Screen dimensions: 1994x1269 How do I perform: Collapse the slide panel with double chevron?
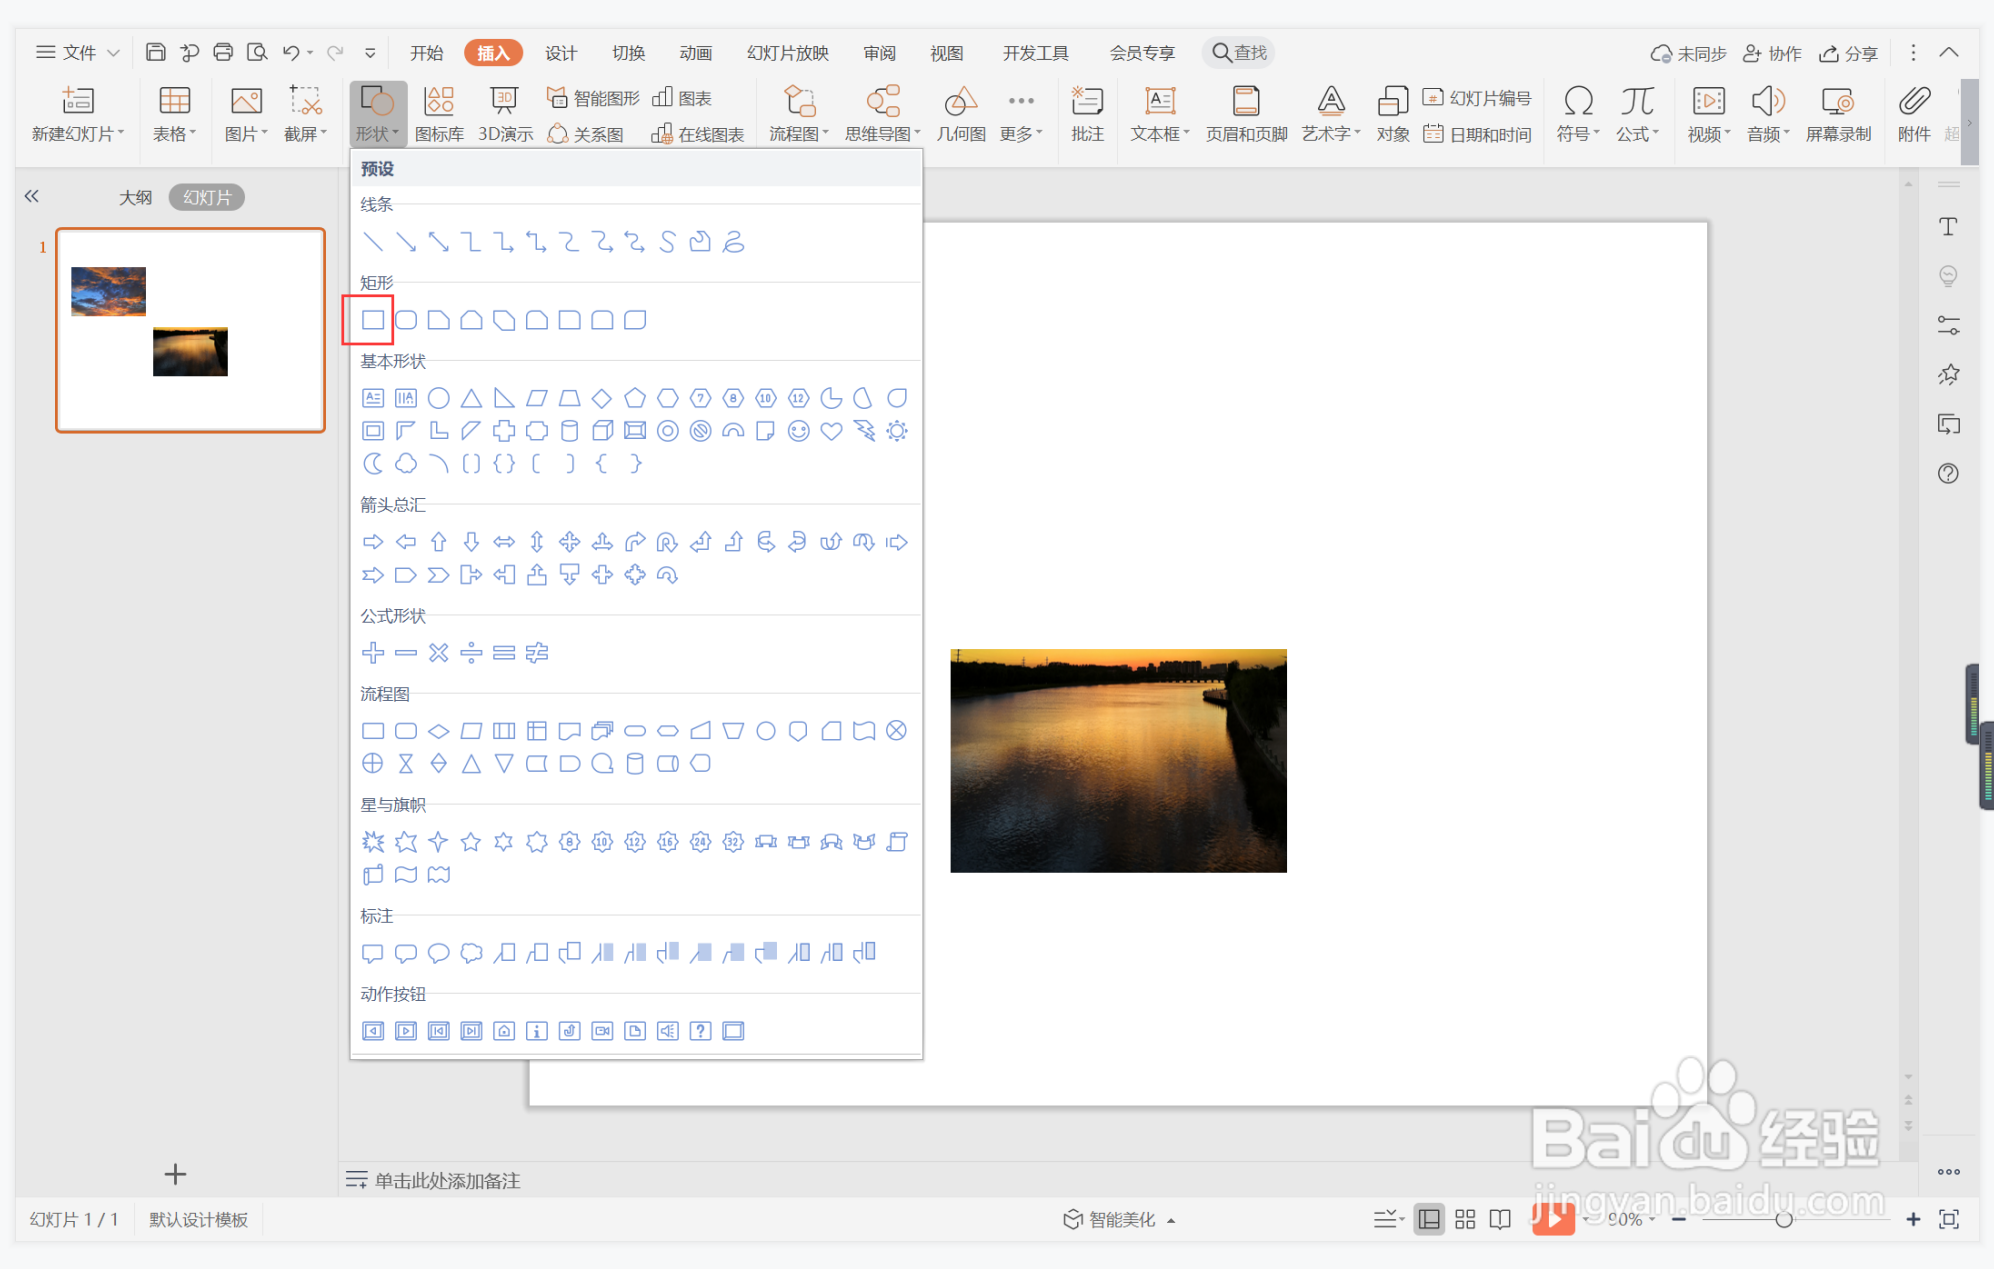[32, 196]
